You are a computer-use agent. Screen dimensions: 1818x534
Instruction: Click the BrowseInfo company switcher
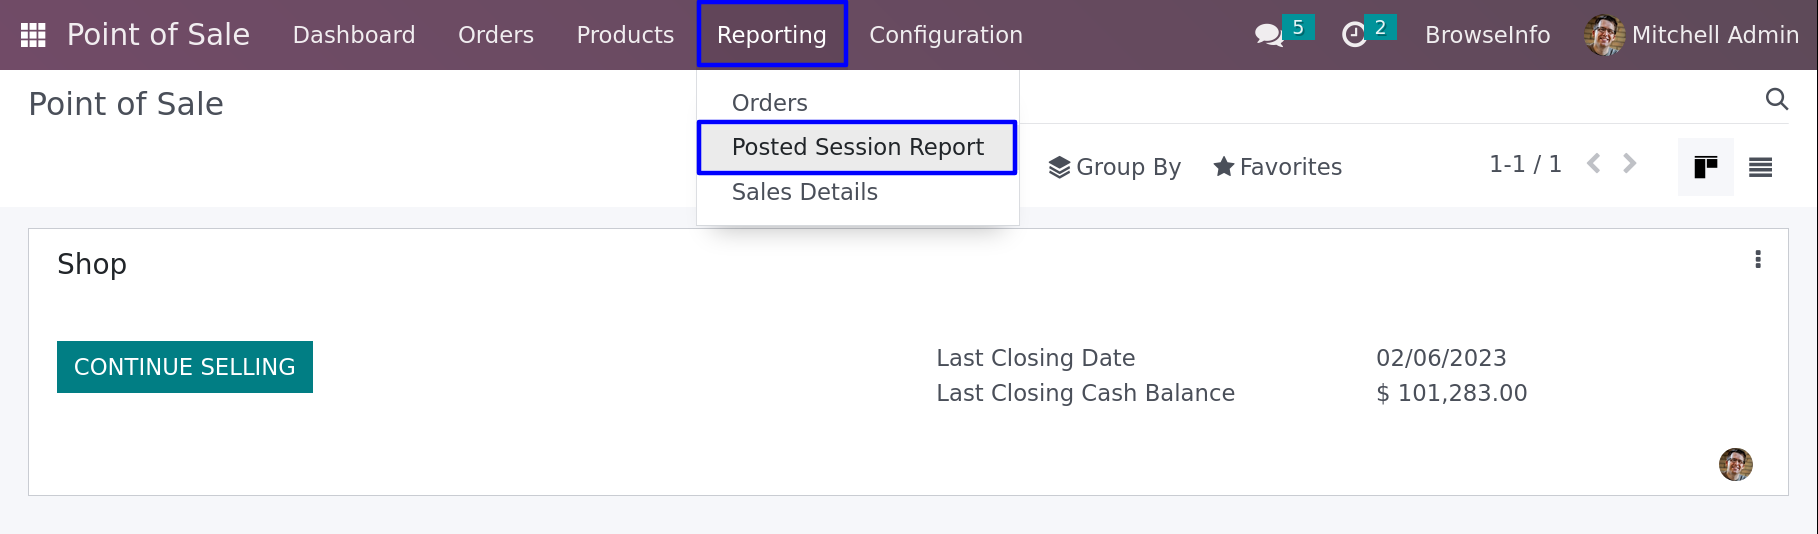click(1488, 35)
